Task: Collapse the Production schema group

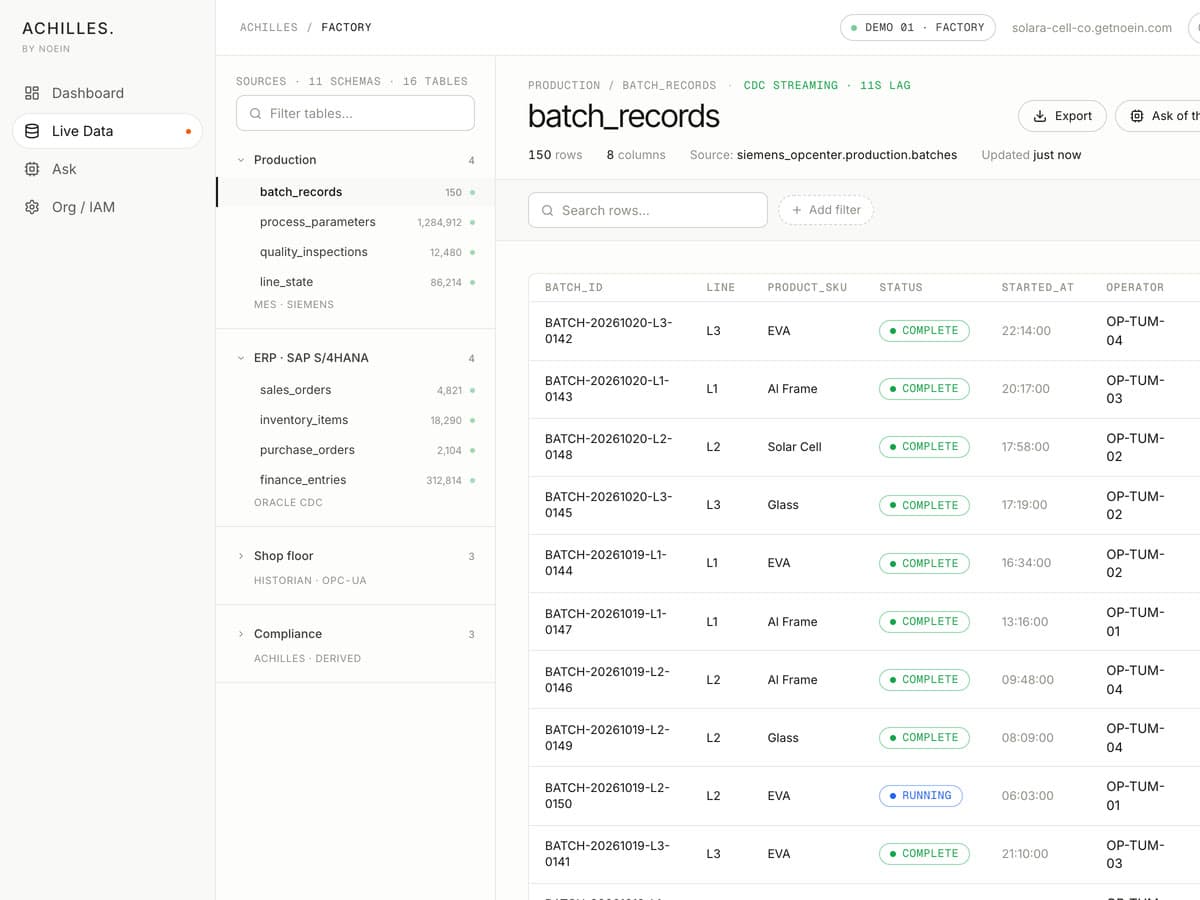Action: 241,160
